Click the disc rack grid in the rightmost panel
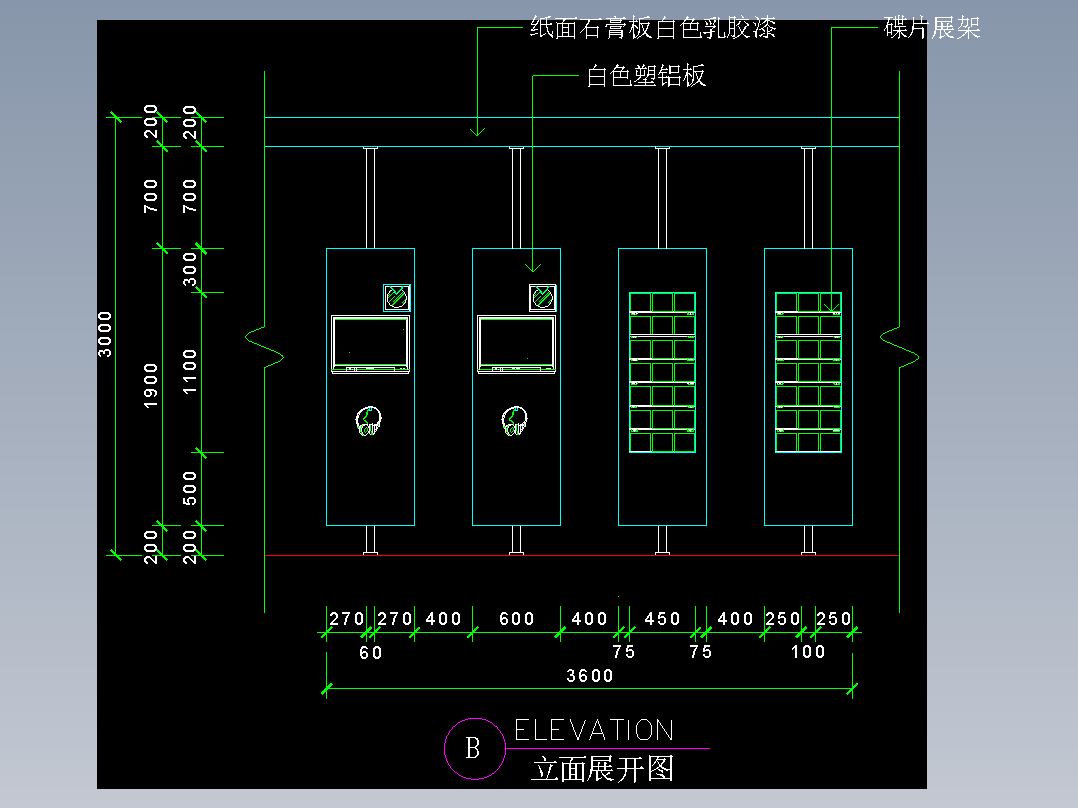This screenshot has height=808, width=1078. [x=808, y=372]
